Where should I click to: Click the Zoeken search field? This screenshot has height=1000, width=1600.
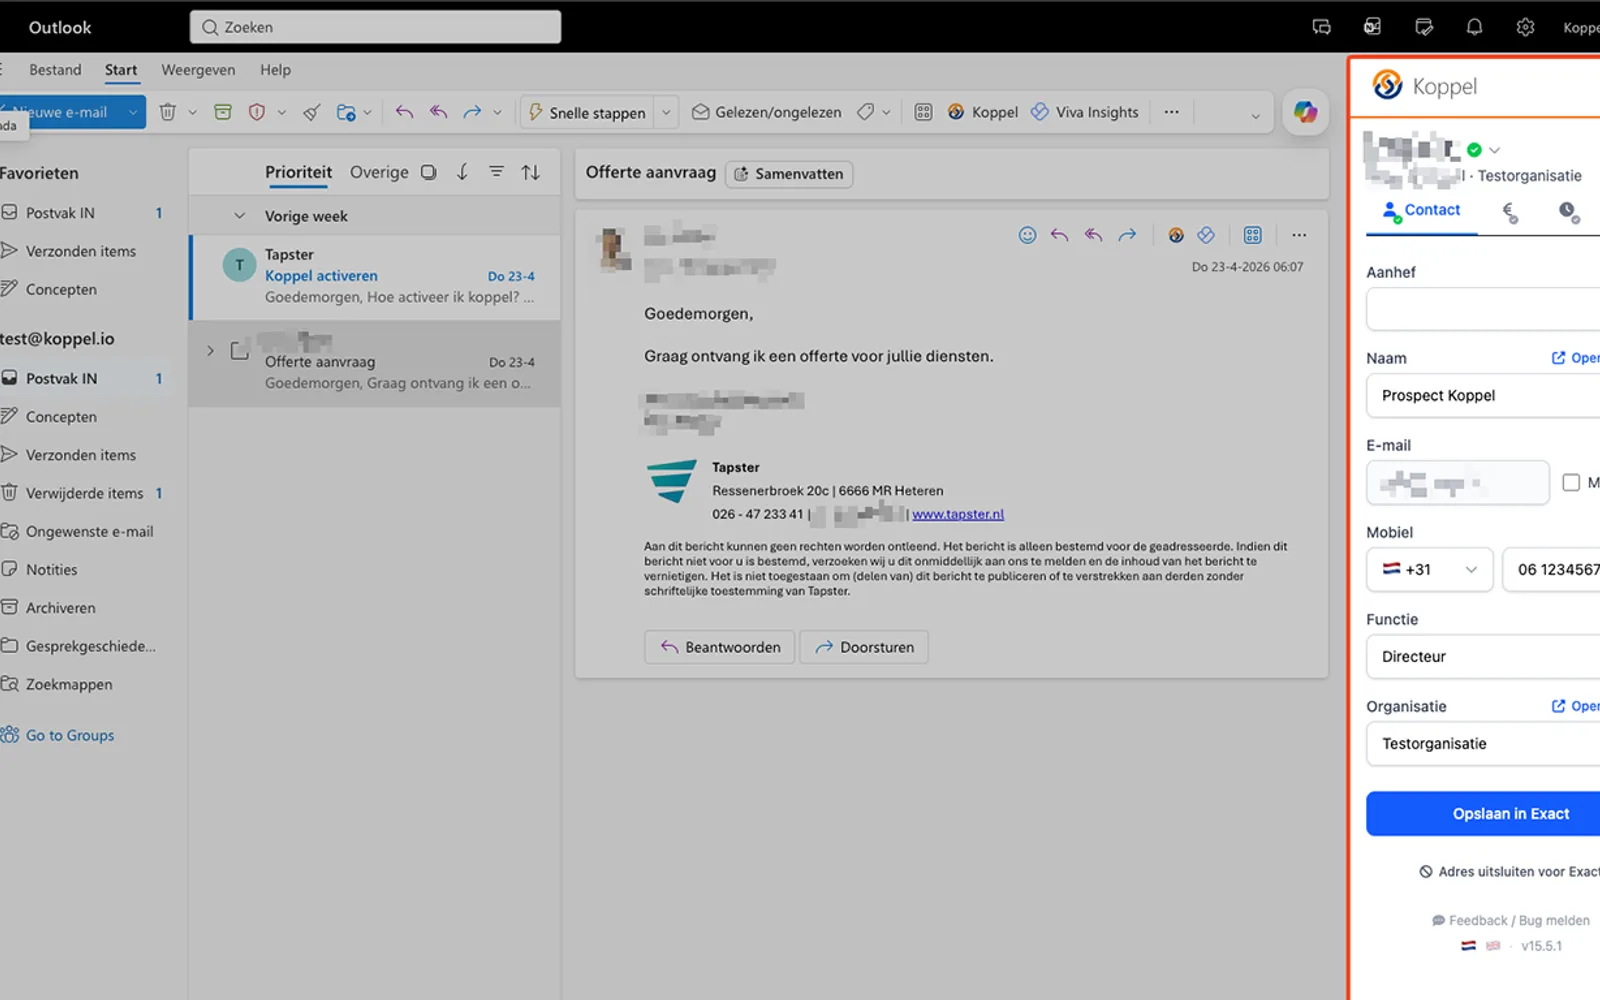(x=375, y=27)
